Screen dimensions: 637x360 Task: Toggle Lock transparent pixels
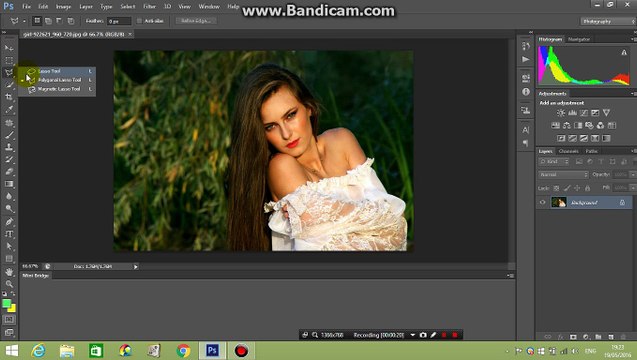(x=556, y=188)
